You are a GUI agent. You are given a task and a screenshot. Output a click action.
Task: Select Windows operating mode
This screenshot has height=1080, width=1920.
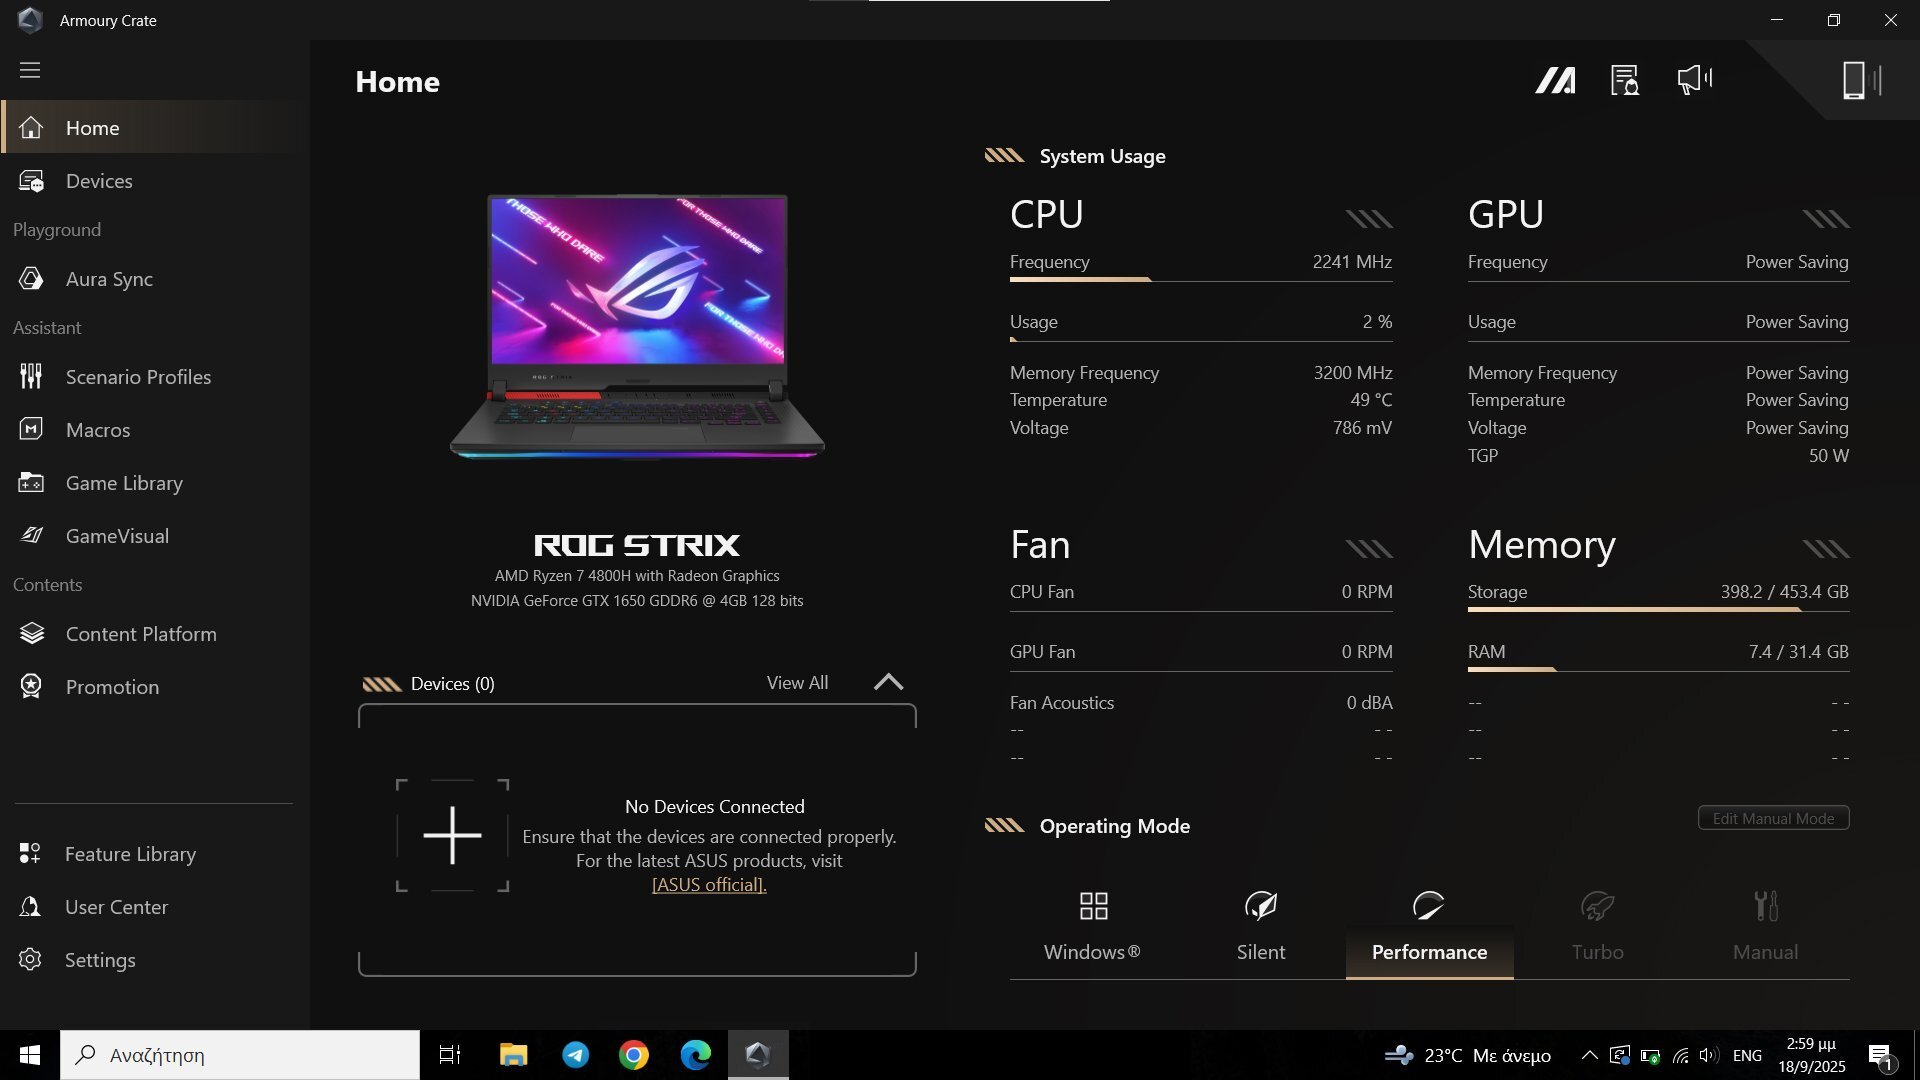tap(1093, 926)
